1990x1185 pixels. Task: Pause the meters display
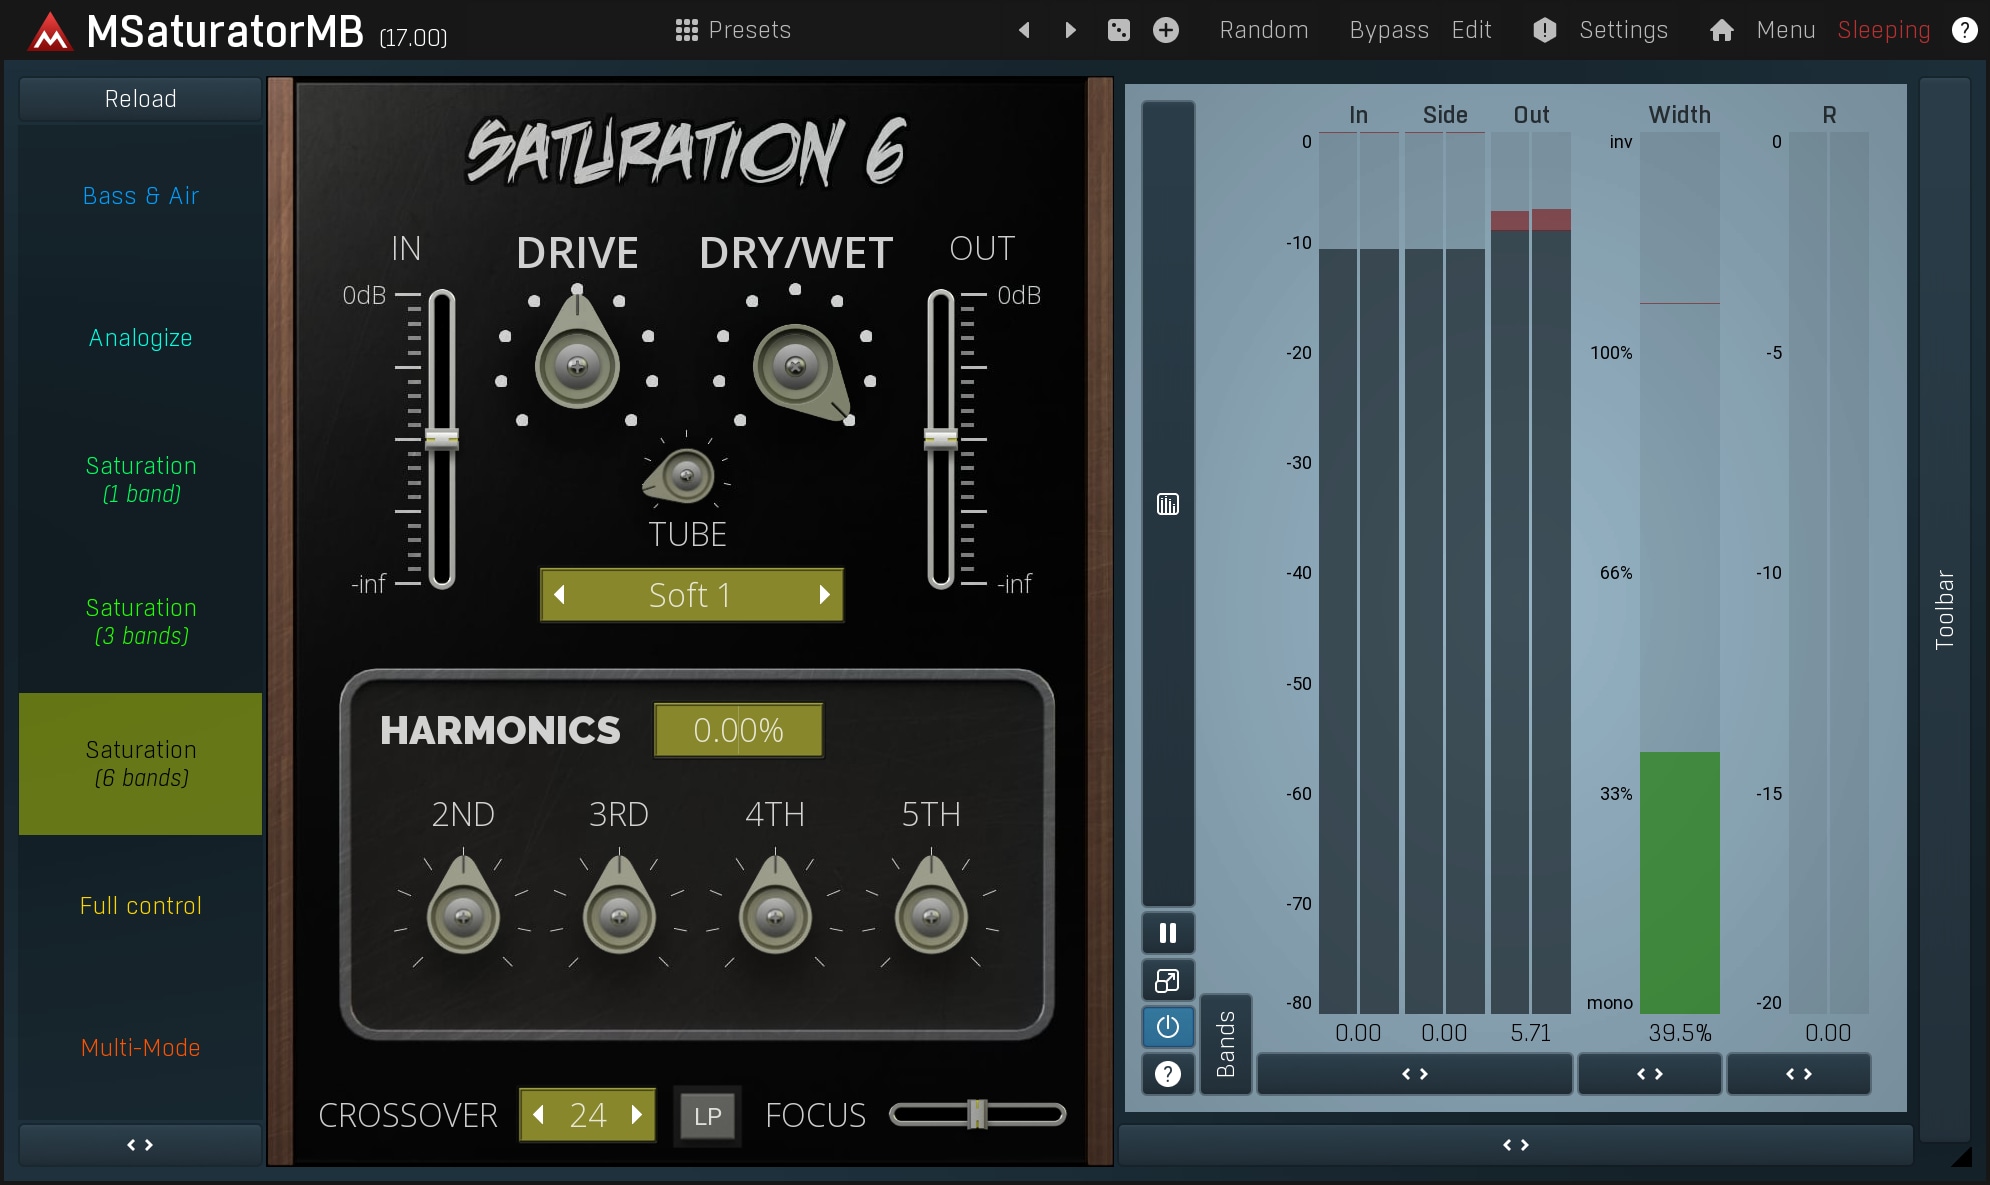point(1167,933)
